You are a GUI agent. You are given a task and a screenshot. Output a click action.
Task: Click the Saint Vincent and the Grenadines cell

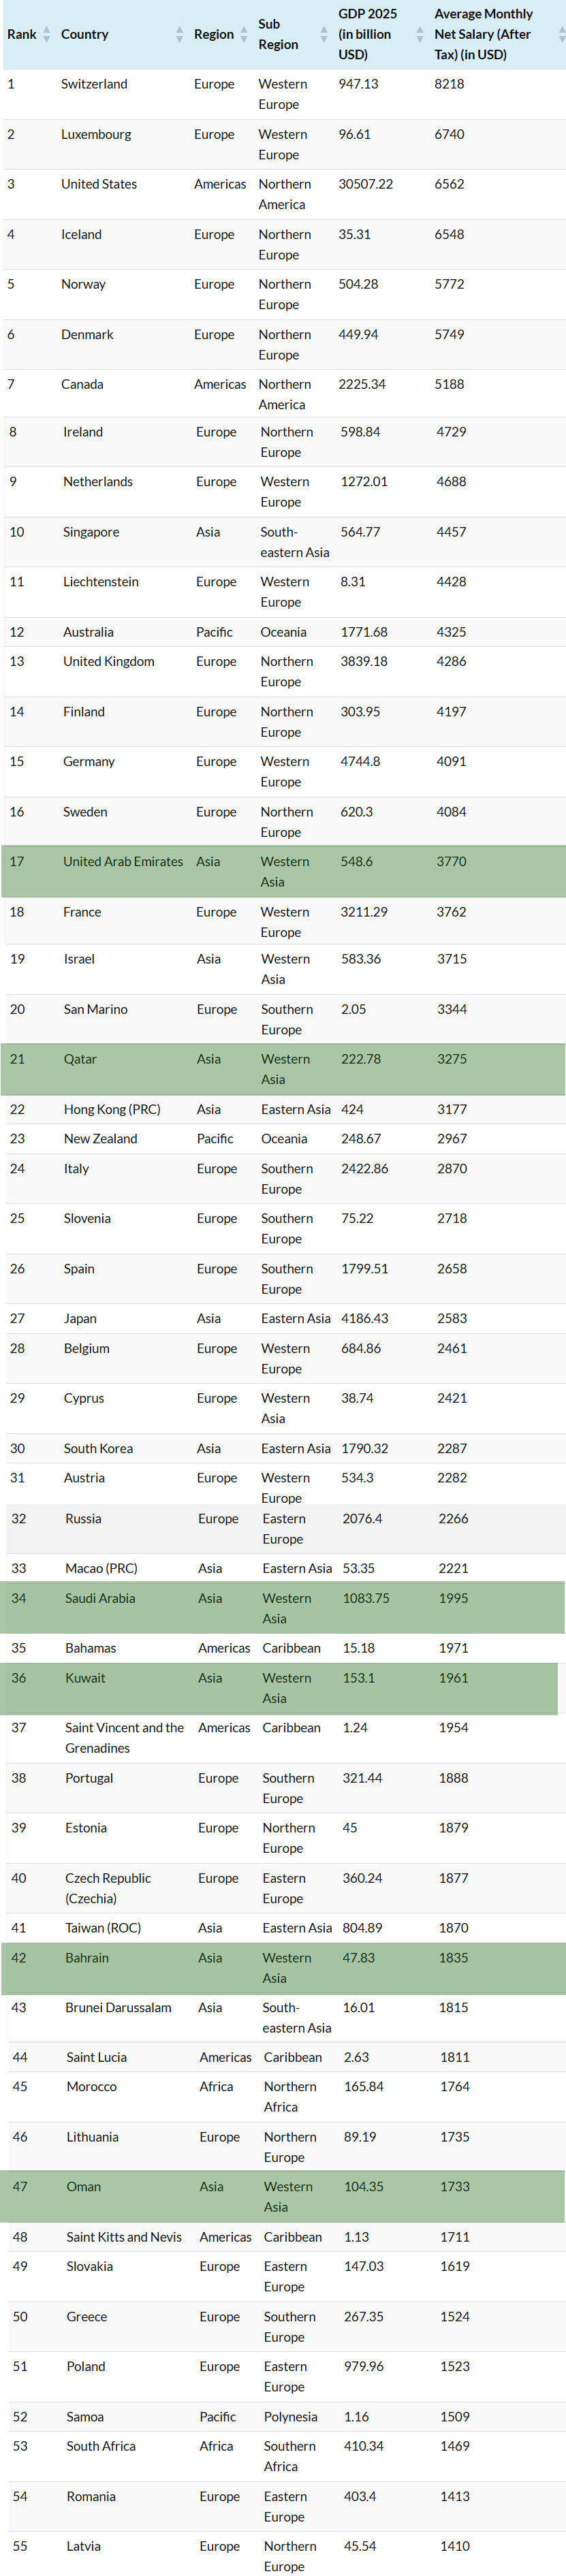pos(125,1739)
